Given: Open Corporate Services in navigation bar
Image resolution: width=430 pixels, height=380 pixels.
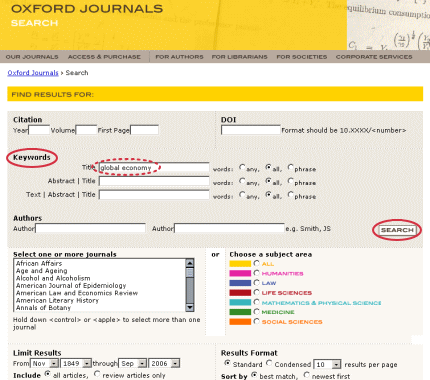Looking at the screenshot, I should pos(374,57).
